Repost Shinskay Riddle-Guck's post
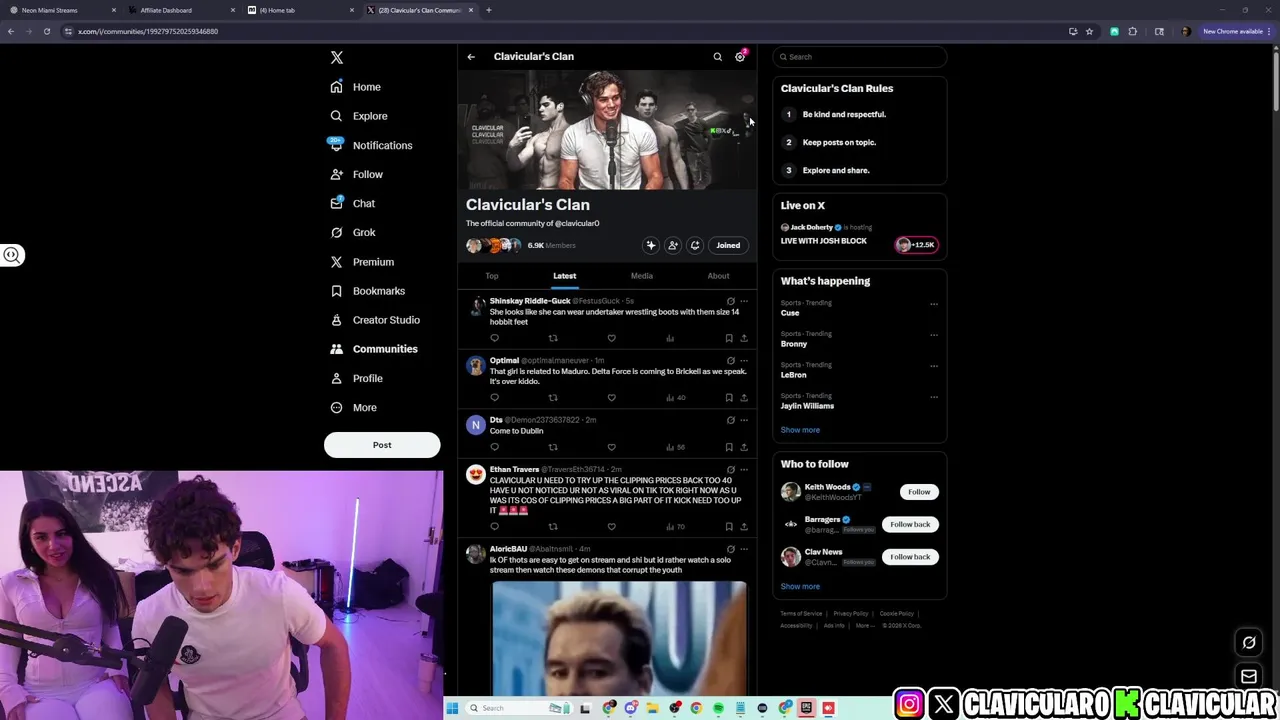This screenshot has height=720, width=1280. click(553, 338)
